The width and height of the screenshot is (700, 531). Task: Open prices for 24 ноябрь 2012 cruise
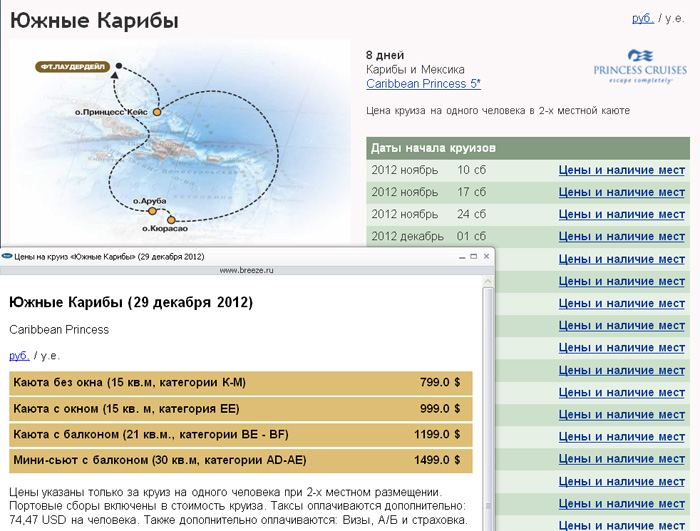coord(621,214)
